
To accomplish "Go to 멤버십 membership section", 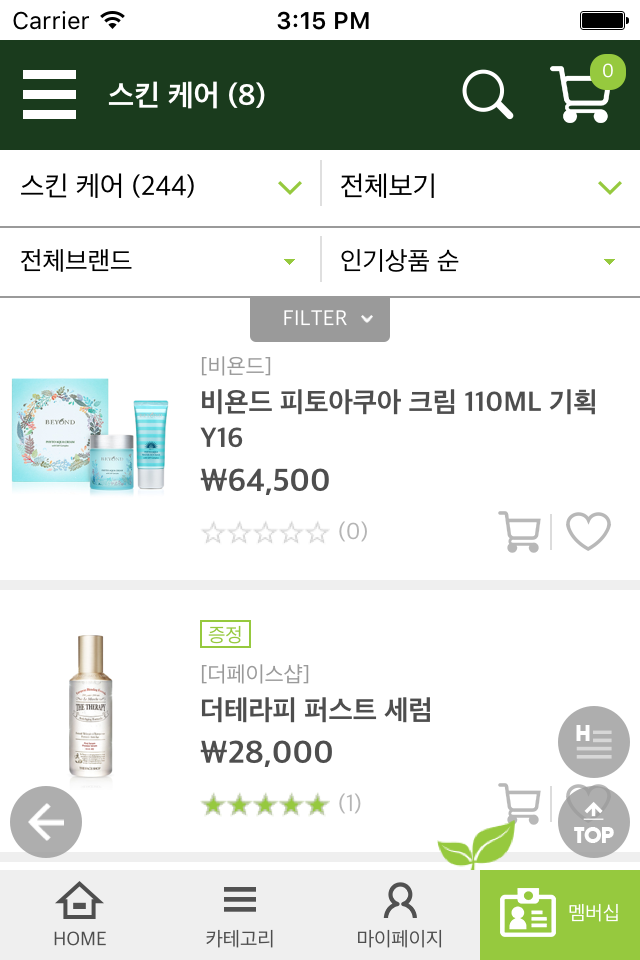I will tap(560, 915).
